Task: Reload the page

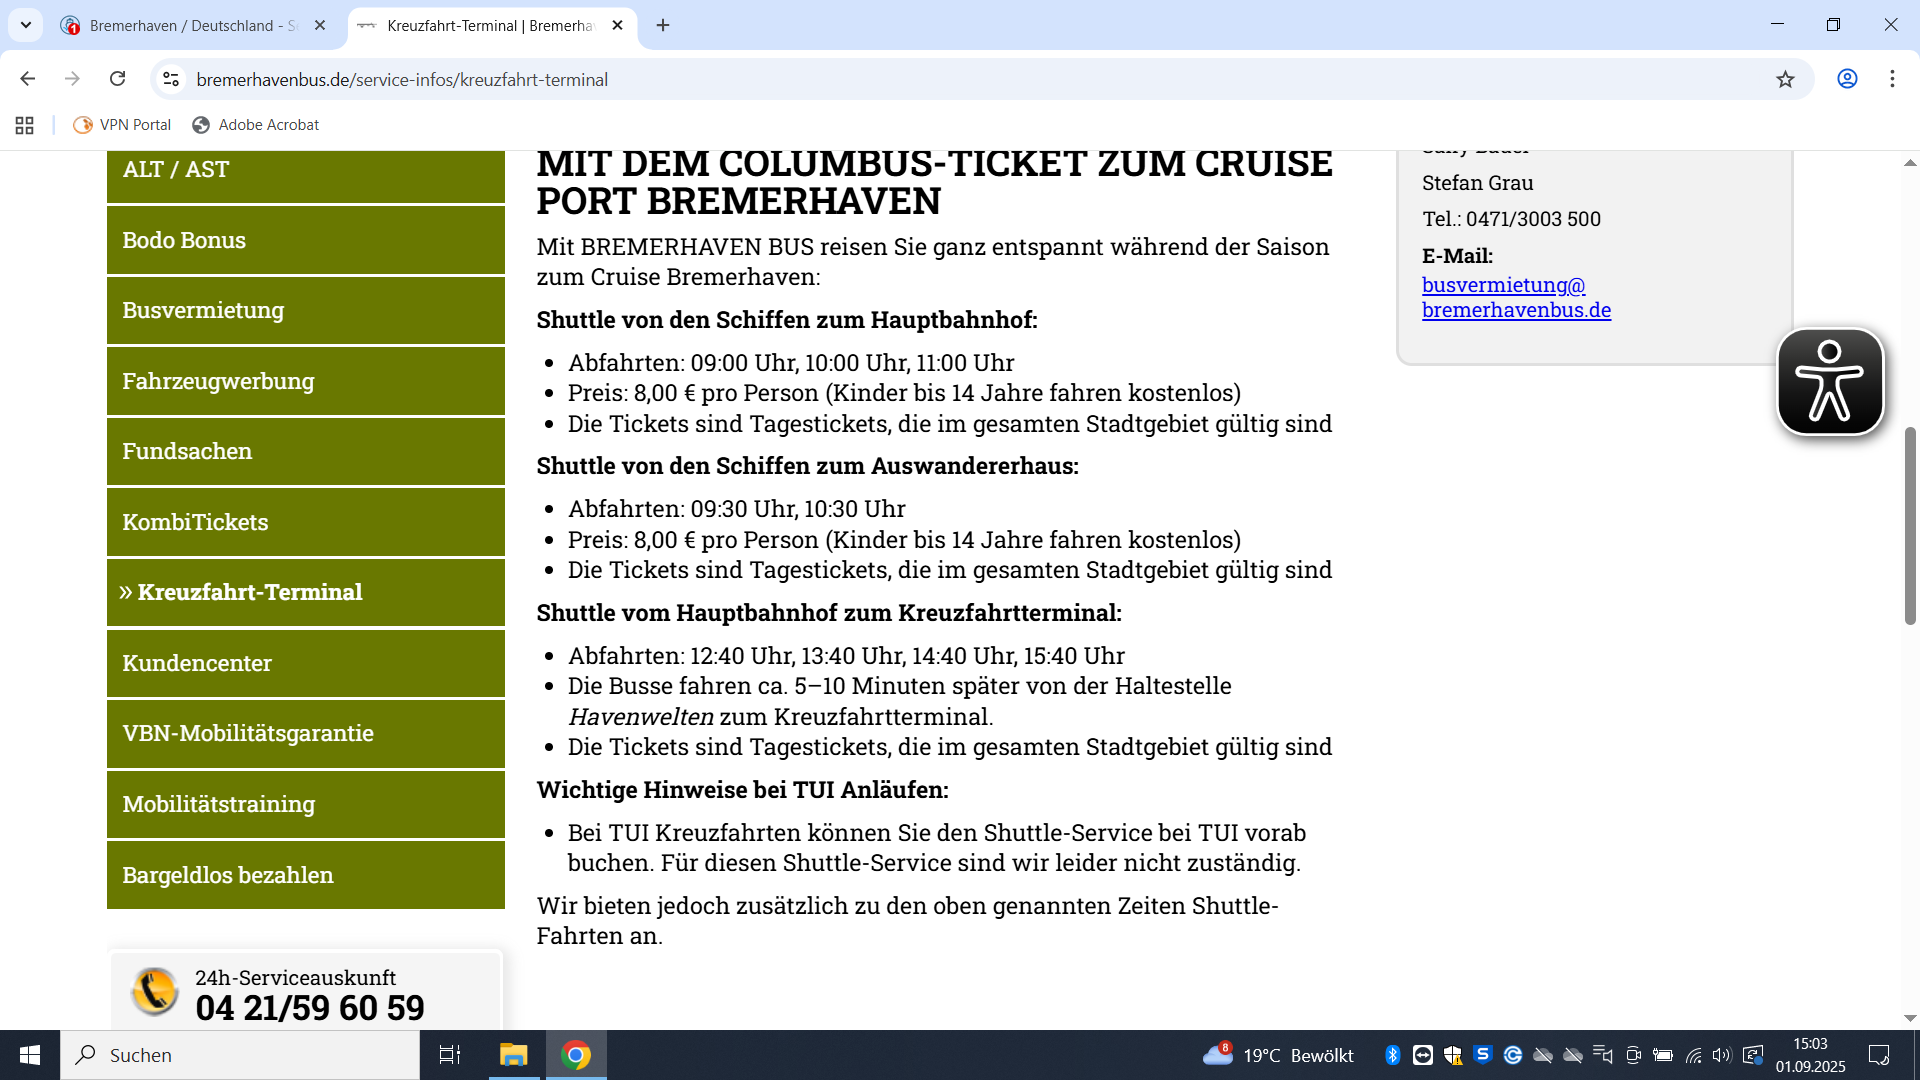Action: click(x=117, y=79)
